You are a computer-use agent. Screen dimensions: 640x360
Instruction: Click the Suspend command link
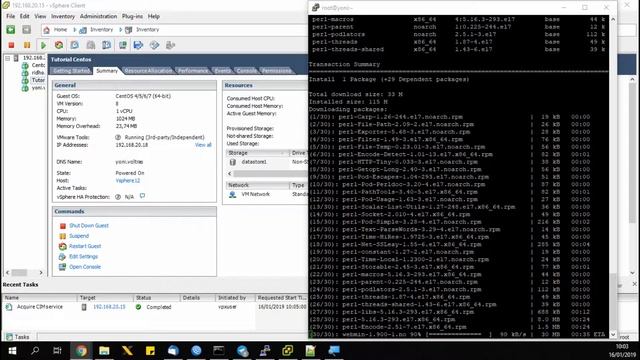pyautogui.click(x=79, y=236)
